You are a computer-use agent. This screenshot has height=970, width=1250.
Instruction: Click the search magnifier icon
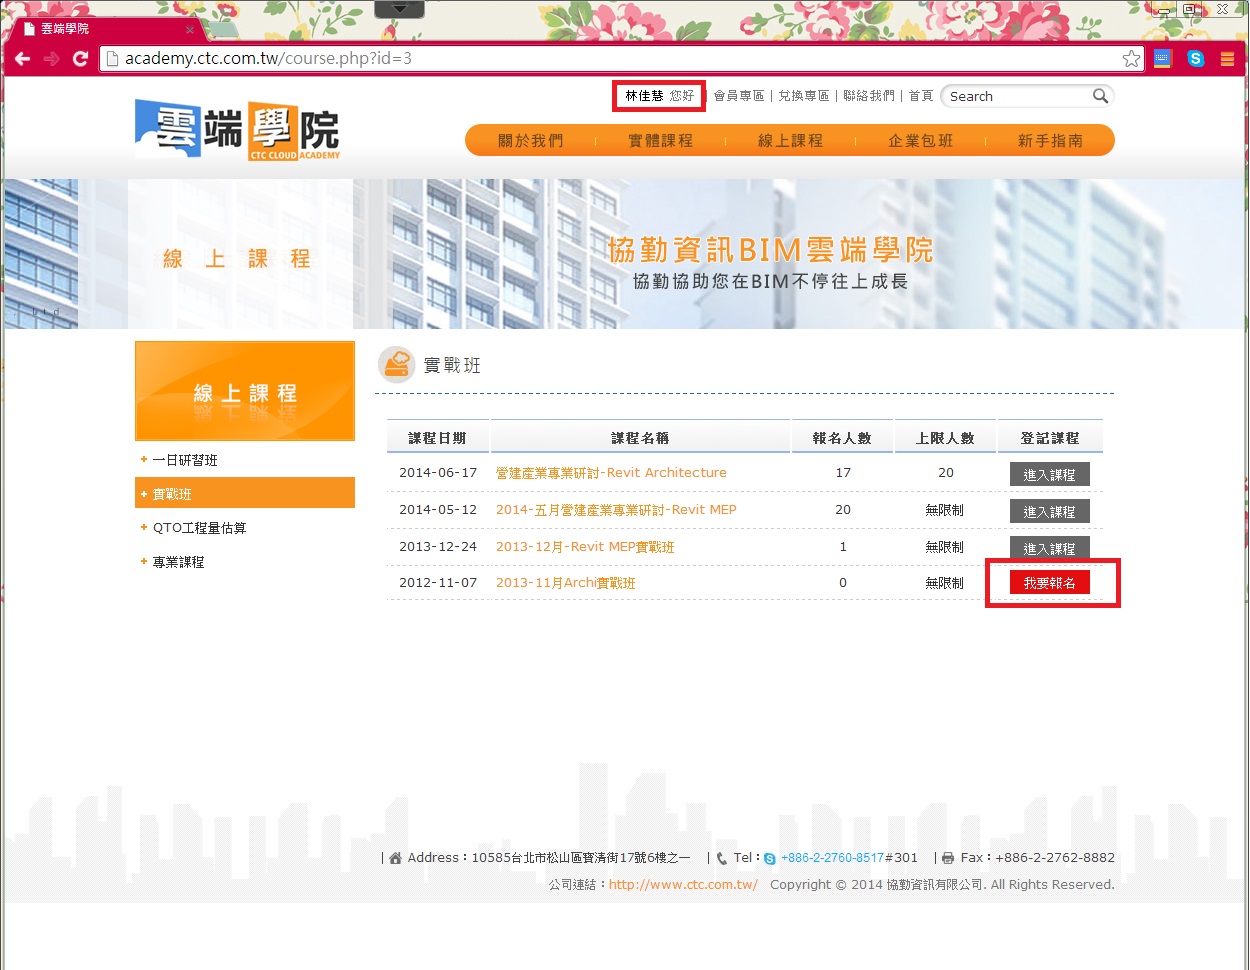pyautogui.click(x=1100, y=96)
